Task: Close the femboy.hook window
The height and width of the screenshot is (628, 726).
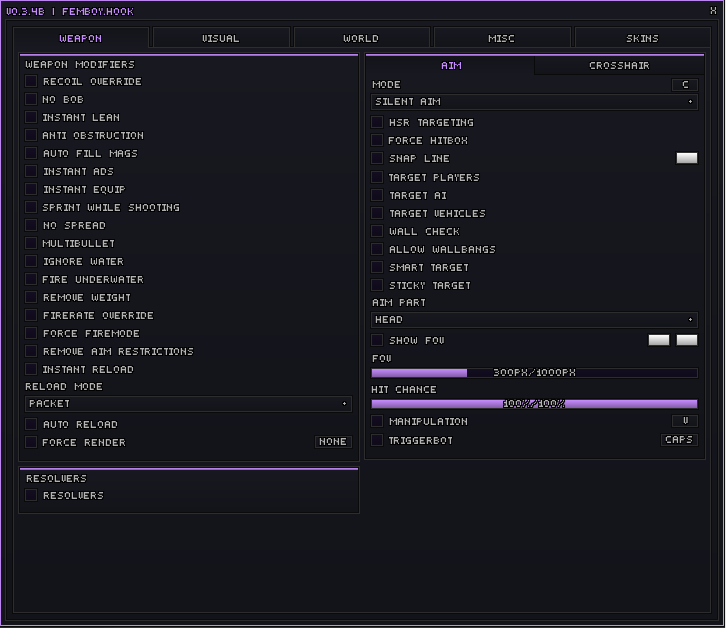Action: pos(713,11)
